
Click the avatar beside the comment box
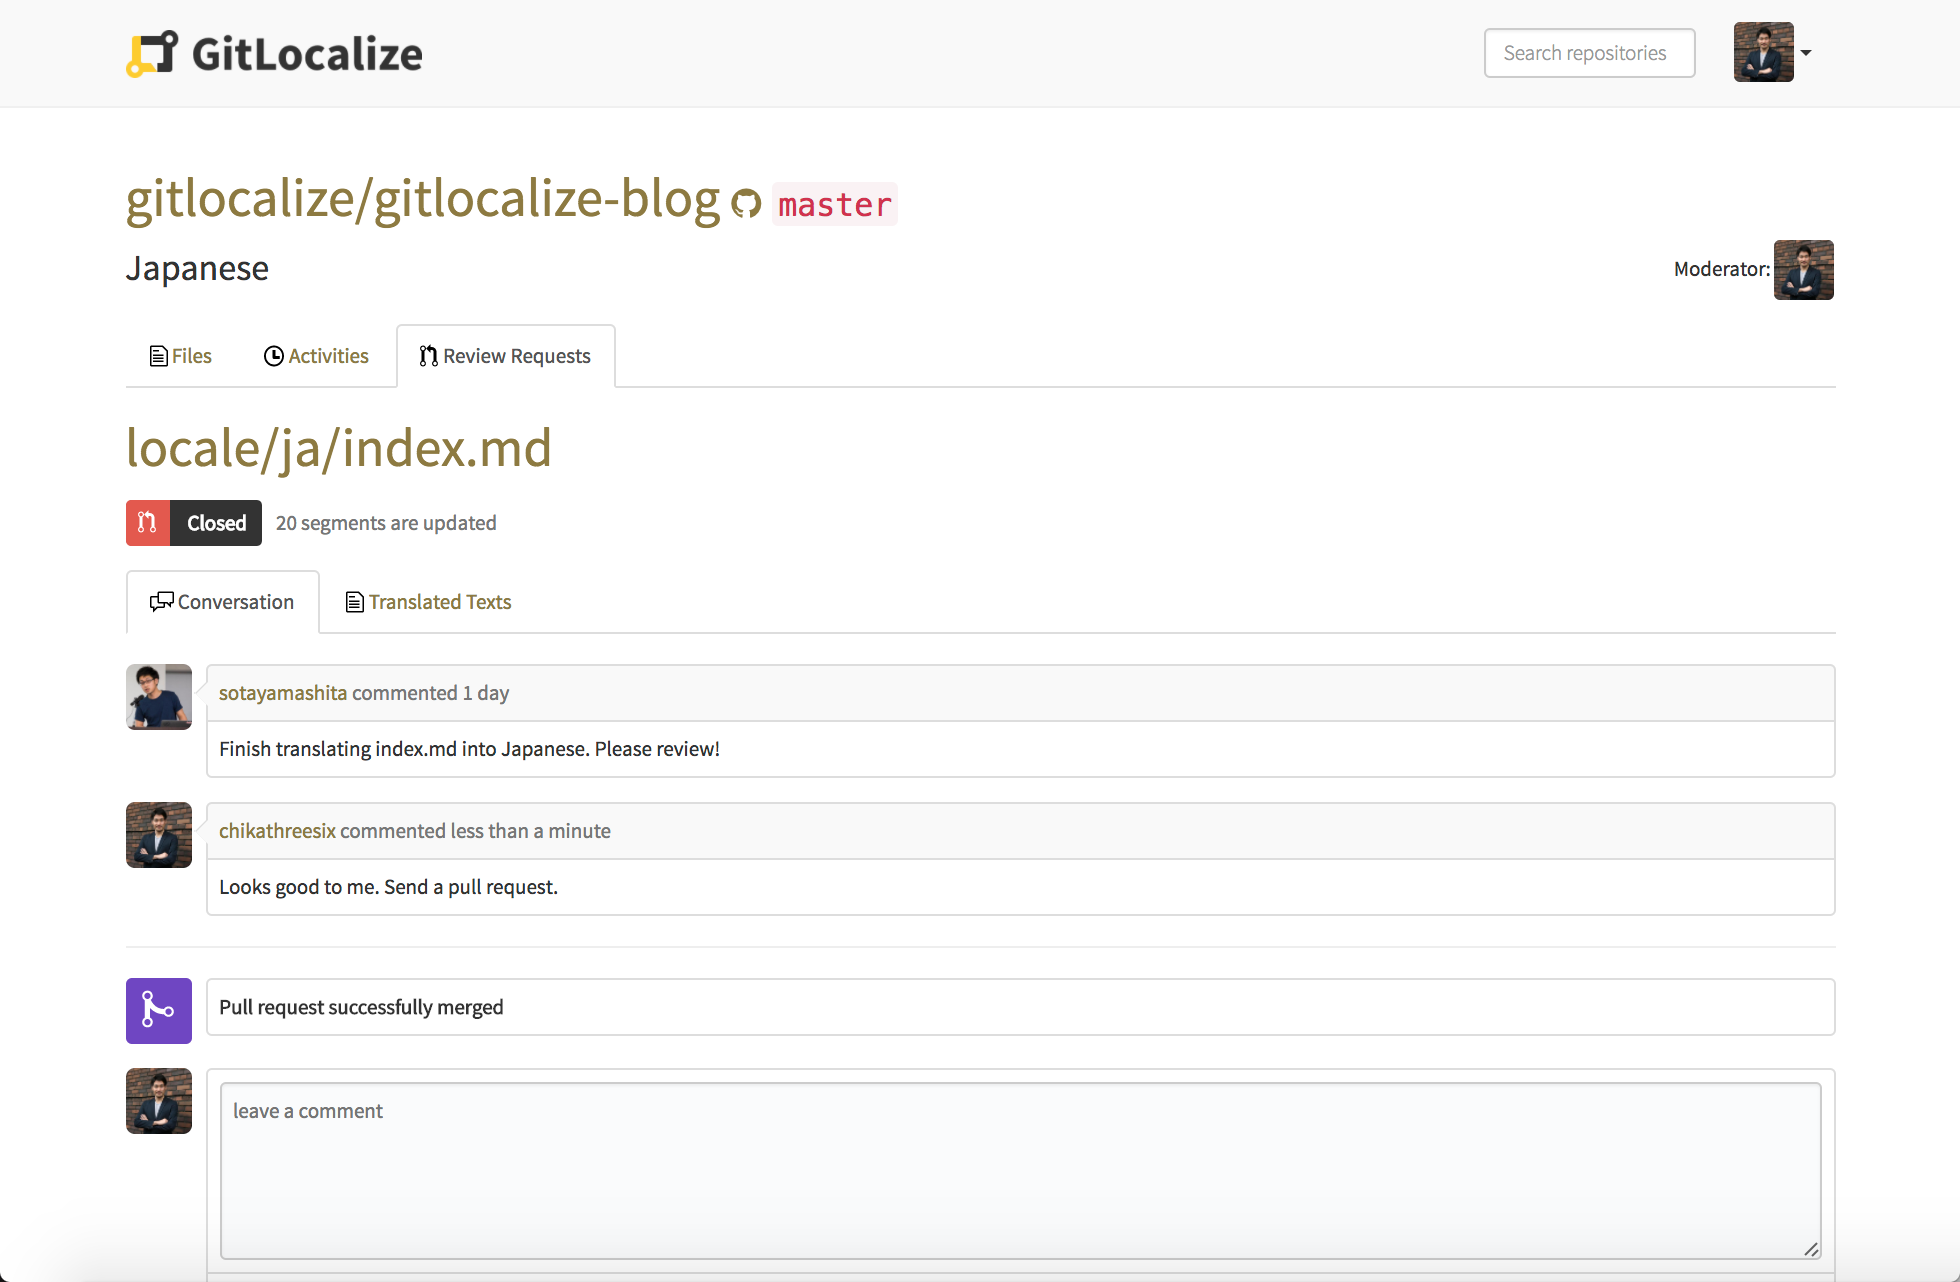click(x=159, y=1101)
